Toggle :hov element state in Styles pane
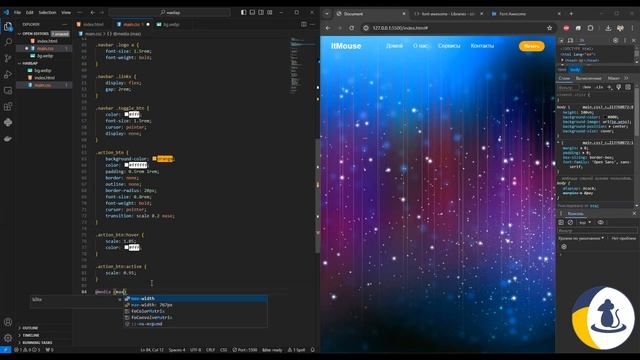The height and width of the screenshot is (360, 640). (x=587, y=87)
